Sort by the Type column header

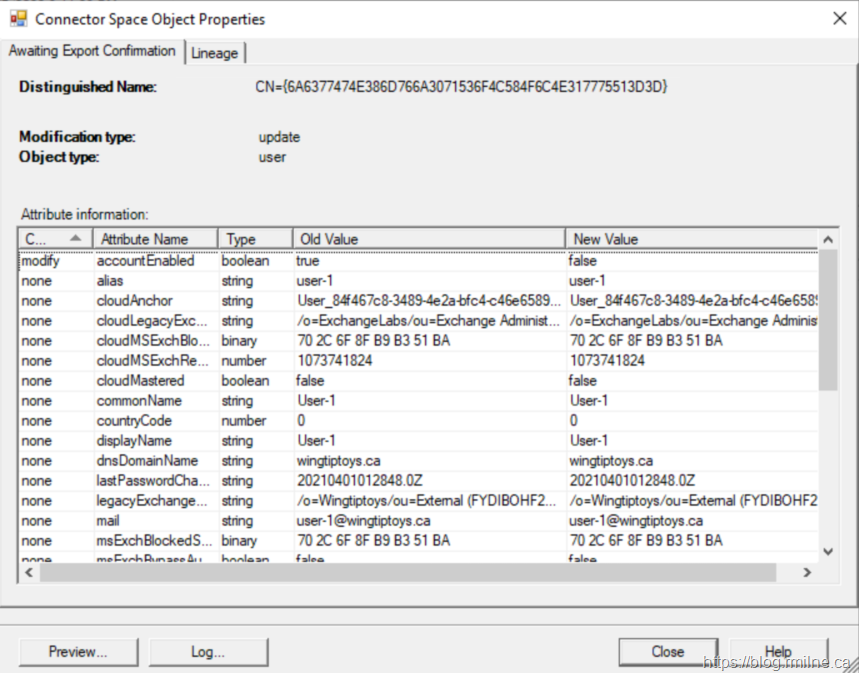click(x=254, y=239)
